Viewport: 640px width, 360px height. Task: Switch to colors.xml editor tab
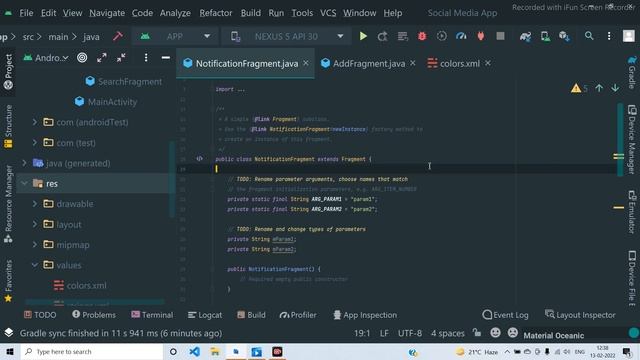click(x=460, y=64)
